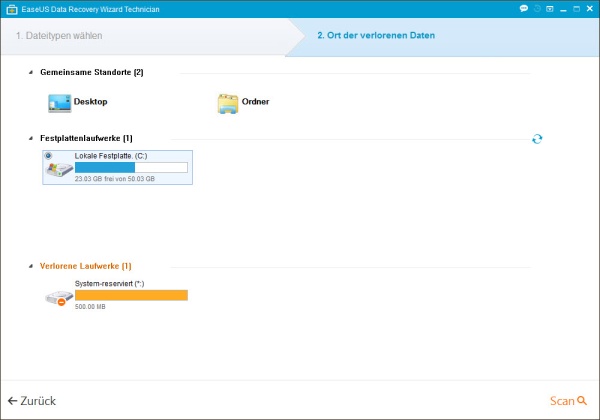
Task: Open the title bar dropdown menu icon
Action: tap(550, 8)
